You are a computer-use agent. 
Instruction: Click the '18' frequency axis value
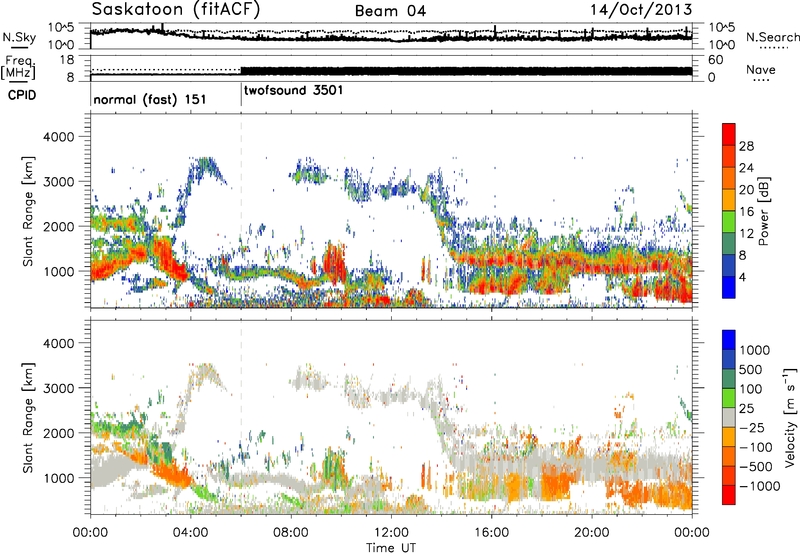66,60
